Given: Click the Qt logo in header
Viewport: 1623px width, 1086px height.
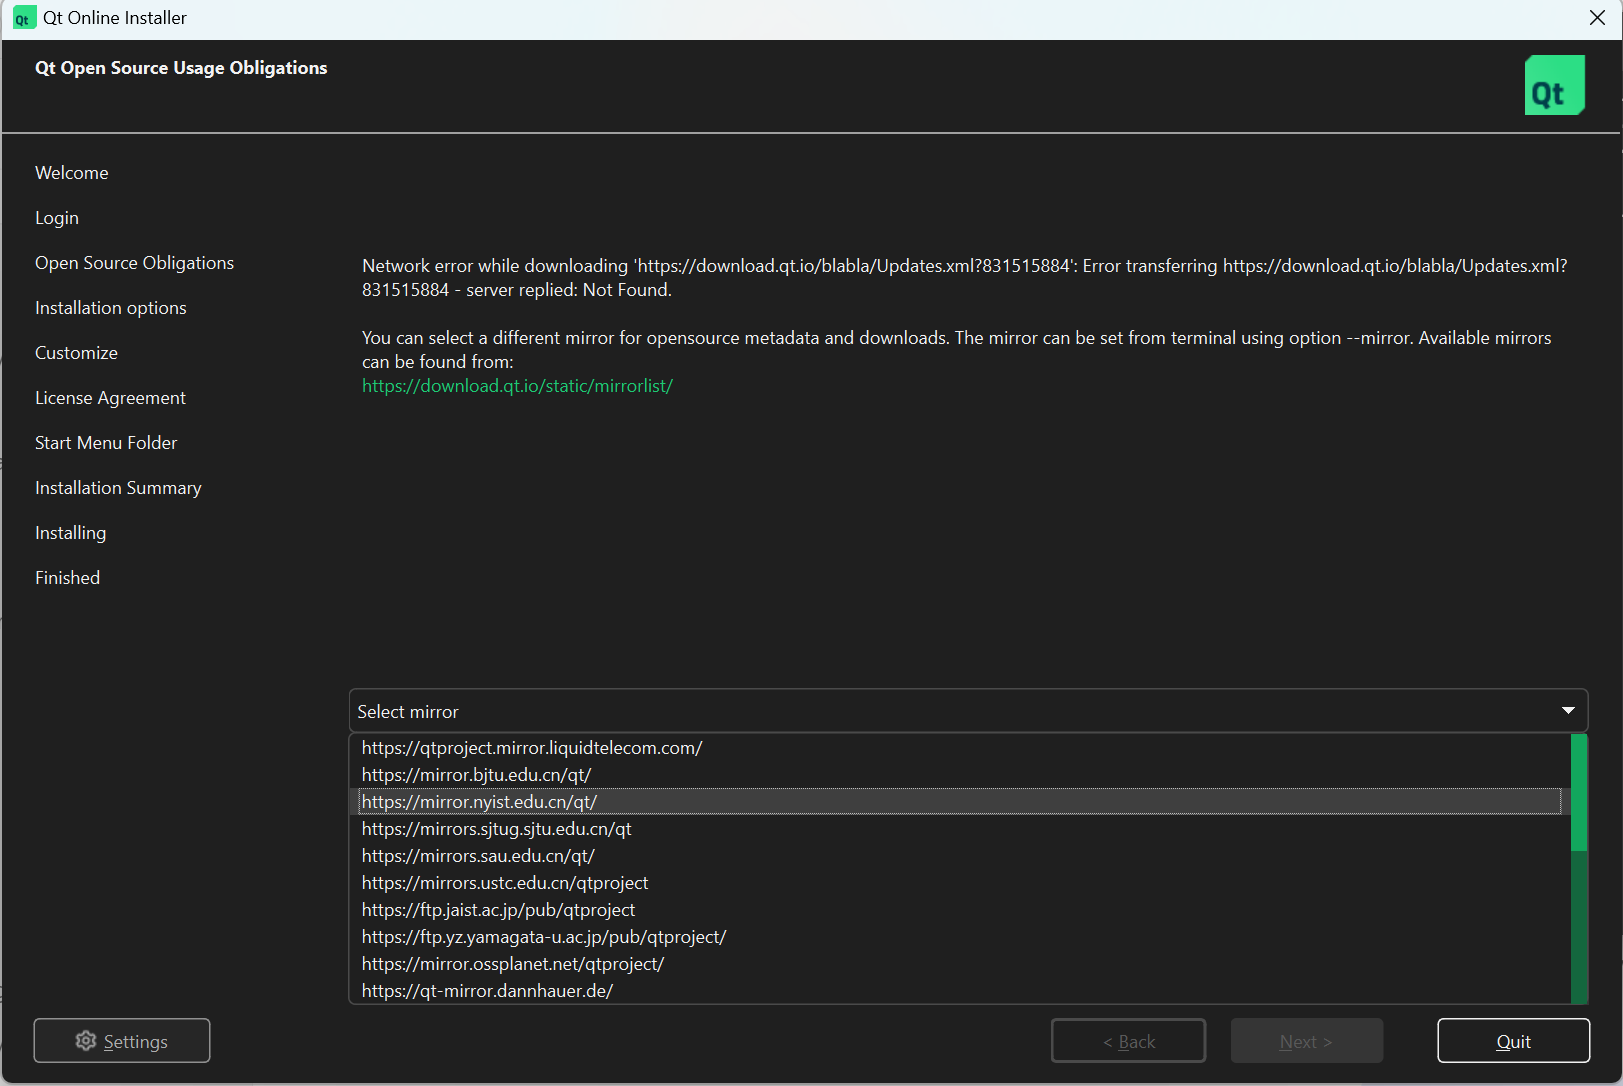Looking at the screenshot, I should [x=1554, y=85].
